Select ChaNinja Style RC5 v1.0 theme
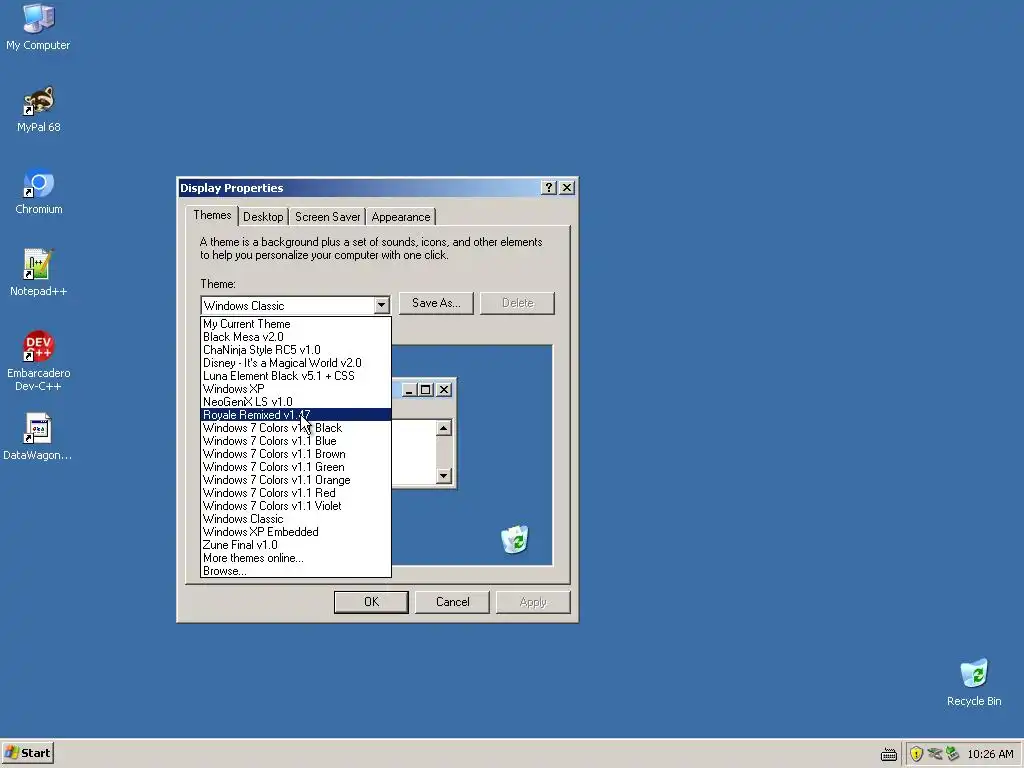 (x=296, y=350)
